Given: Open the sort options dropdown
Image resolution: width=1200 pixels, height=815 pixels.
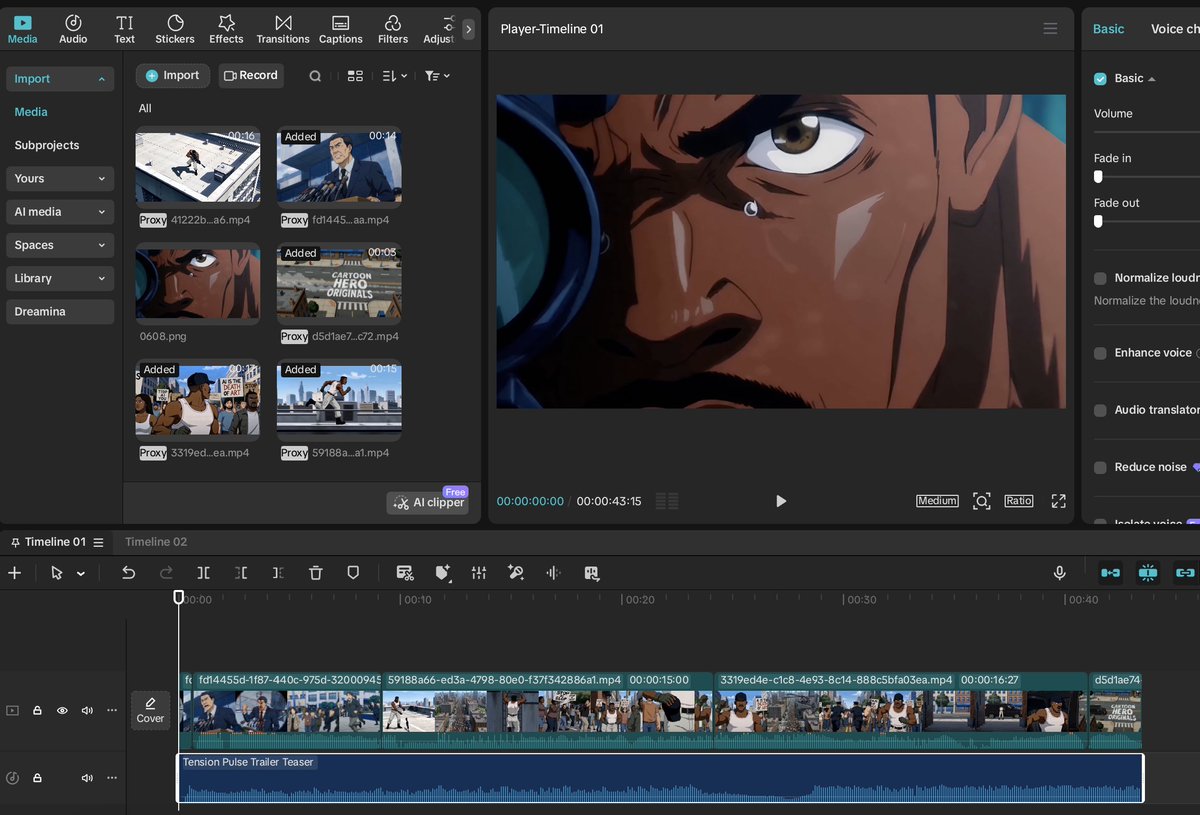Looking at the screenshot, I should 395,76.
